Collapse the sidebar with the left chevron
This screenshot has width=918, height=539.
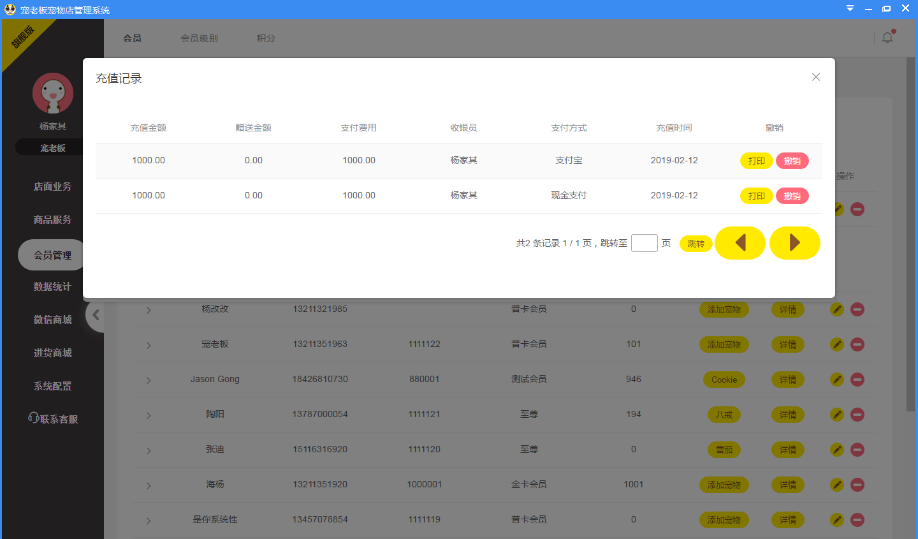coord(95,315)
